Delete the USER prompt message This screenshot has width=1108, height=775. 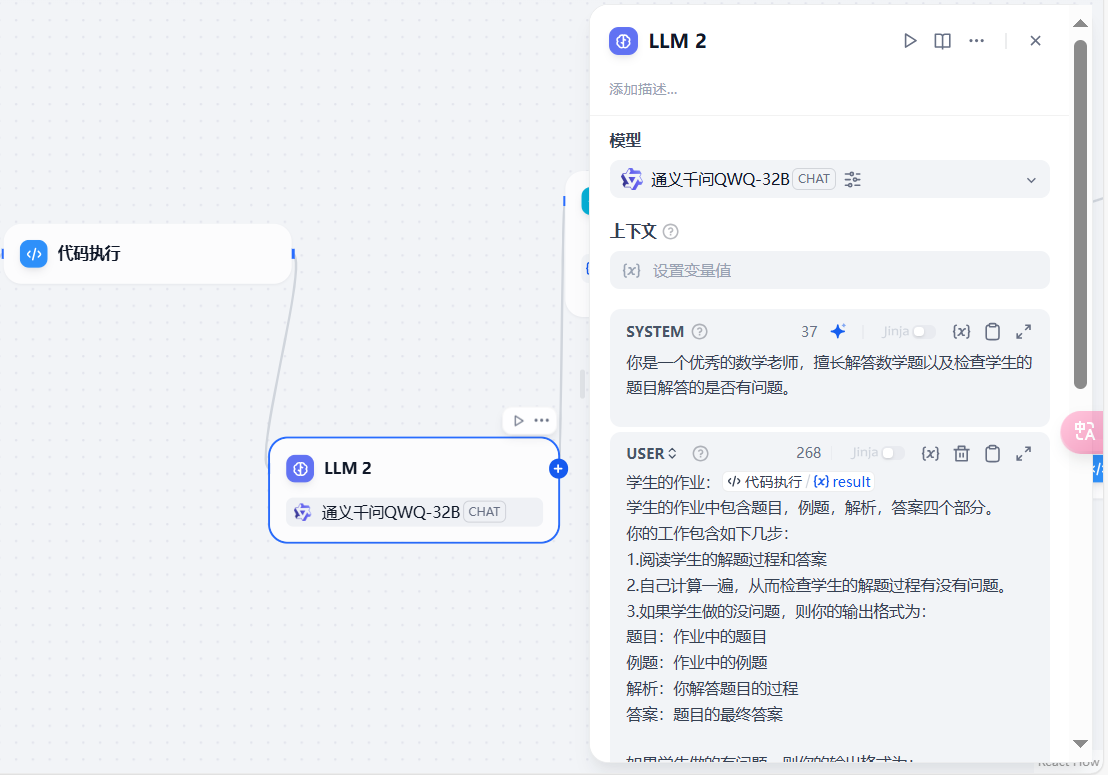click(x=961, y=454)
